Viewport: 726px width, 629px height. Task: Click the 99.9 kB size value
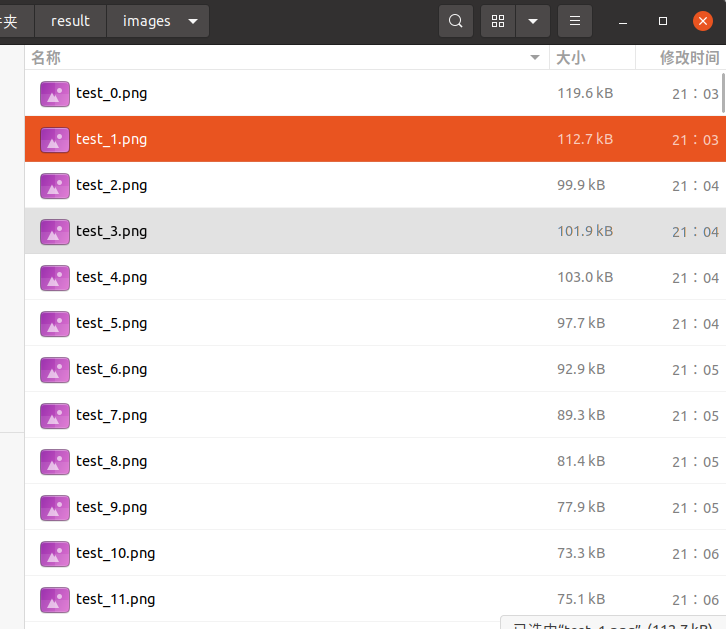(x=581, y=185)
